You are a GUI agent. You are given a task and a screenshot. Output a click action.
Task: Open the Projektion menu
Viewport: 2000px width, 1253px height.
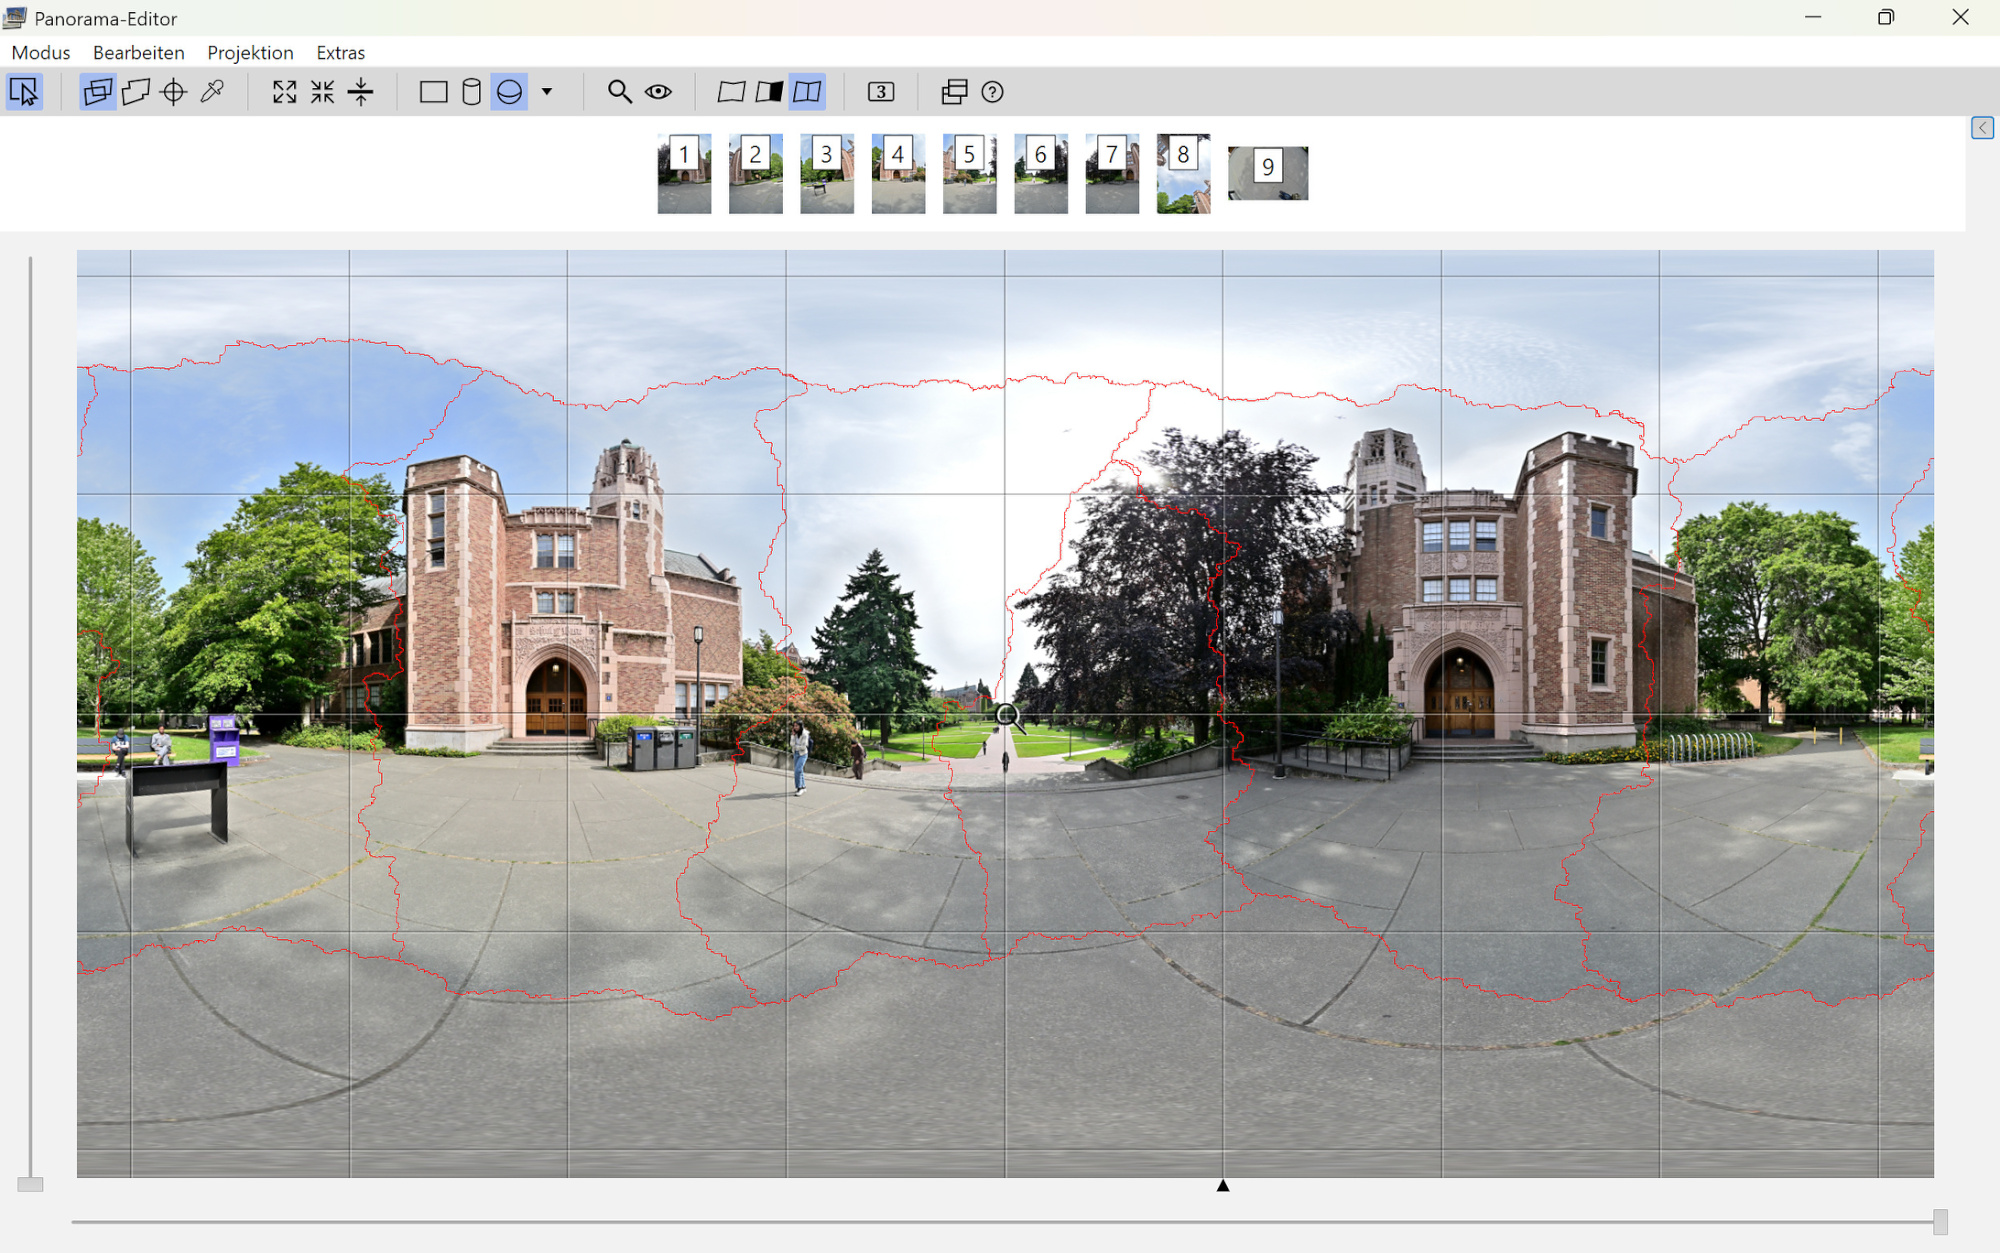click(250, 52)
